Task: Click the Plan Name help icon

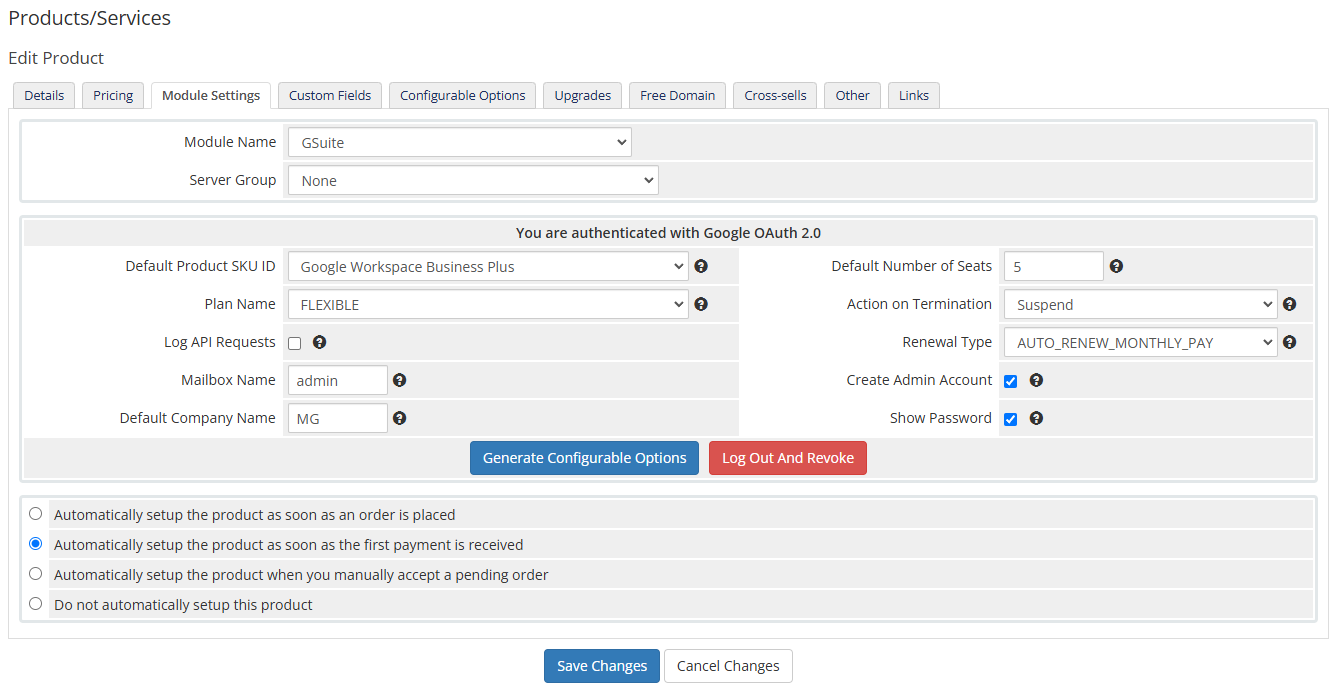Action: point(701,304)
